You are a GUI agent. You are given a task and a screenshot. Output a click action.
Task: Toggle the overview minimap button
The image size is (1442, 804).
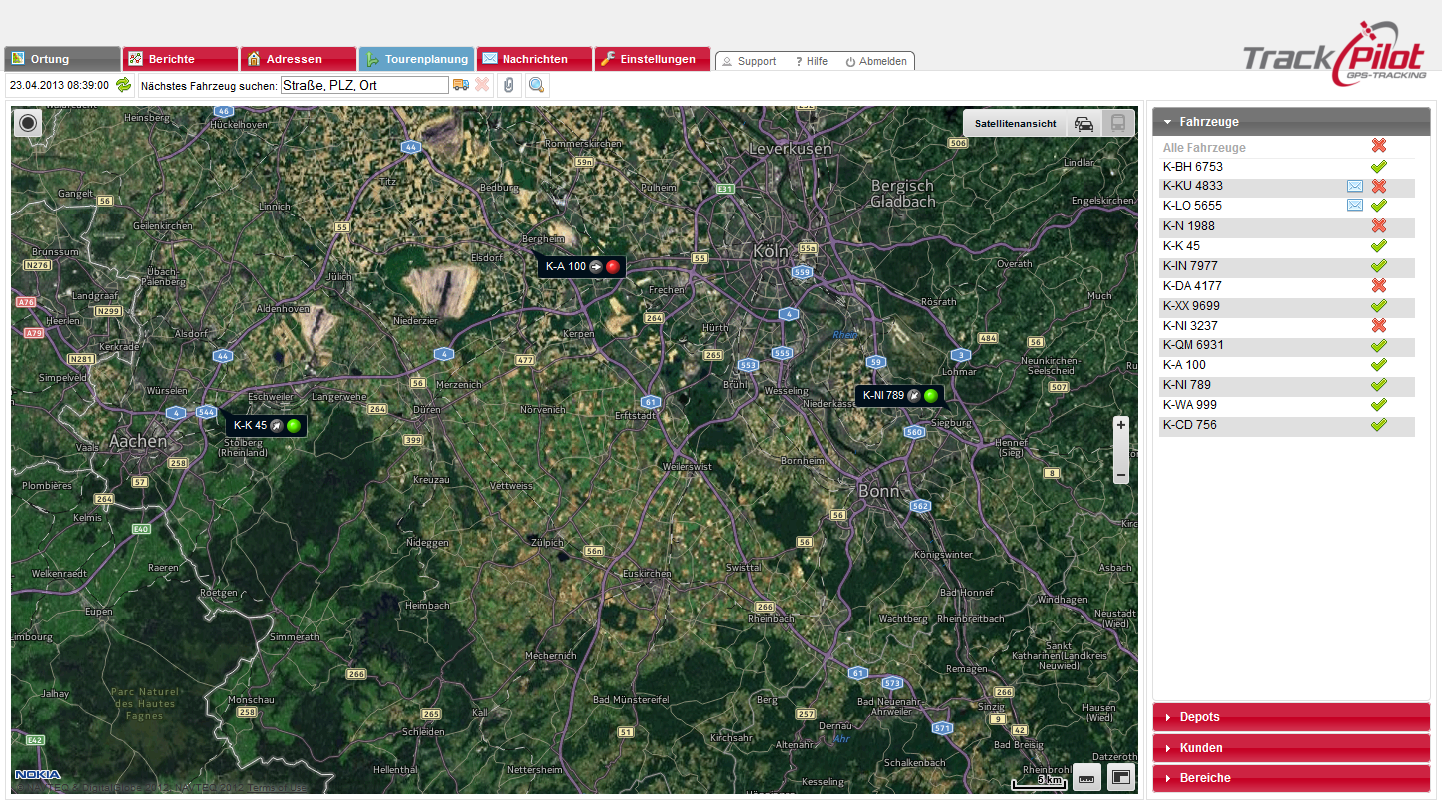click(1121, 777)
